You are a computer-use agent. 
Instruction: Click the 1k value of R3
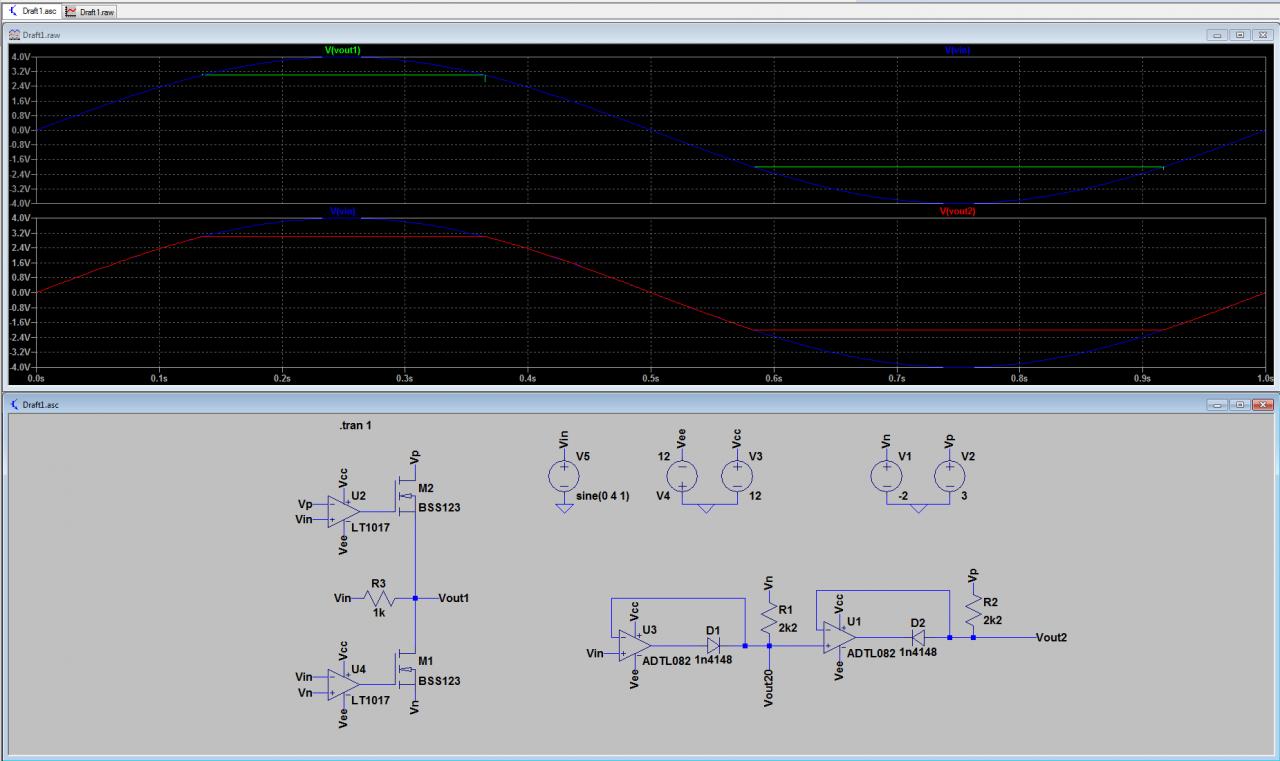[x=378, y=612]
